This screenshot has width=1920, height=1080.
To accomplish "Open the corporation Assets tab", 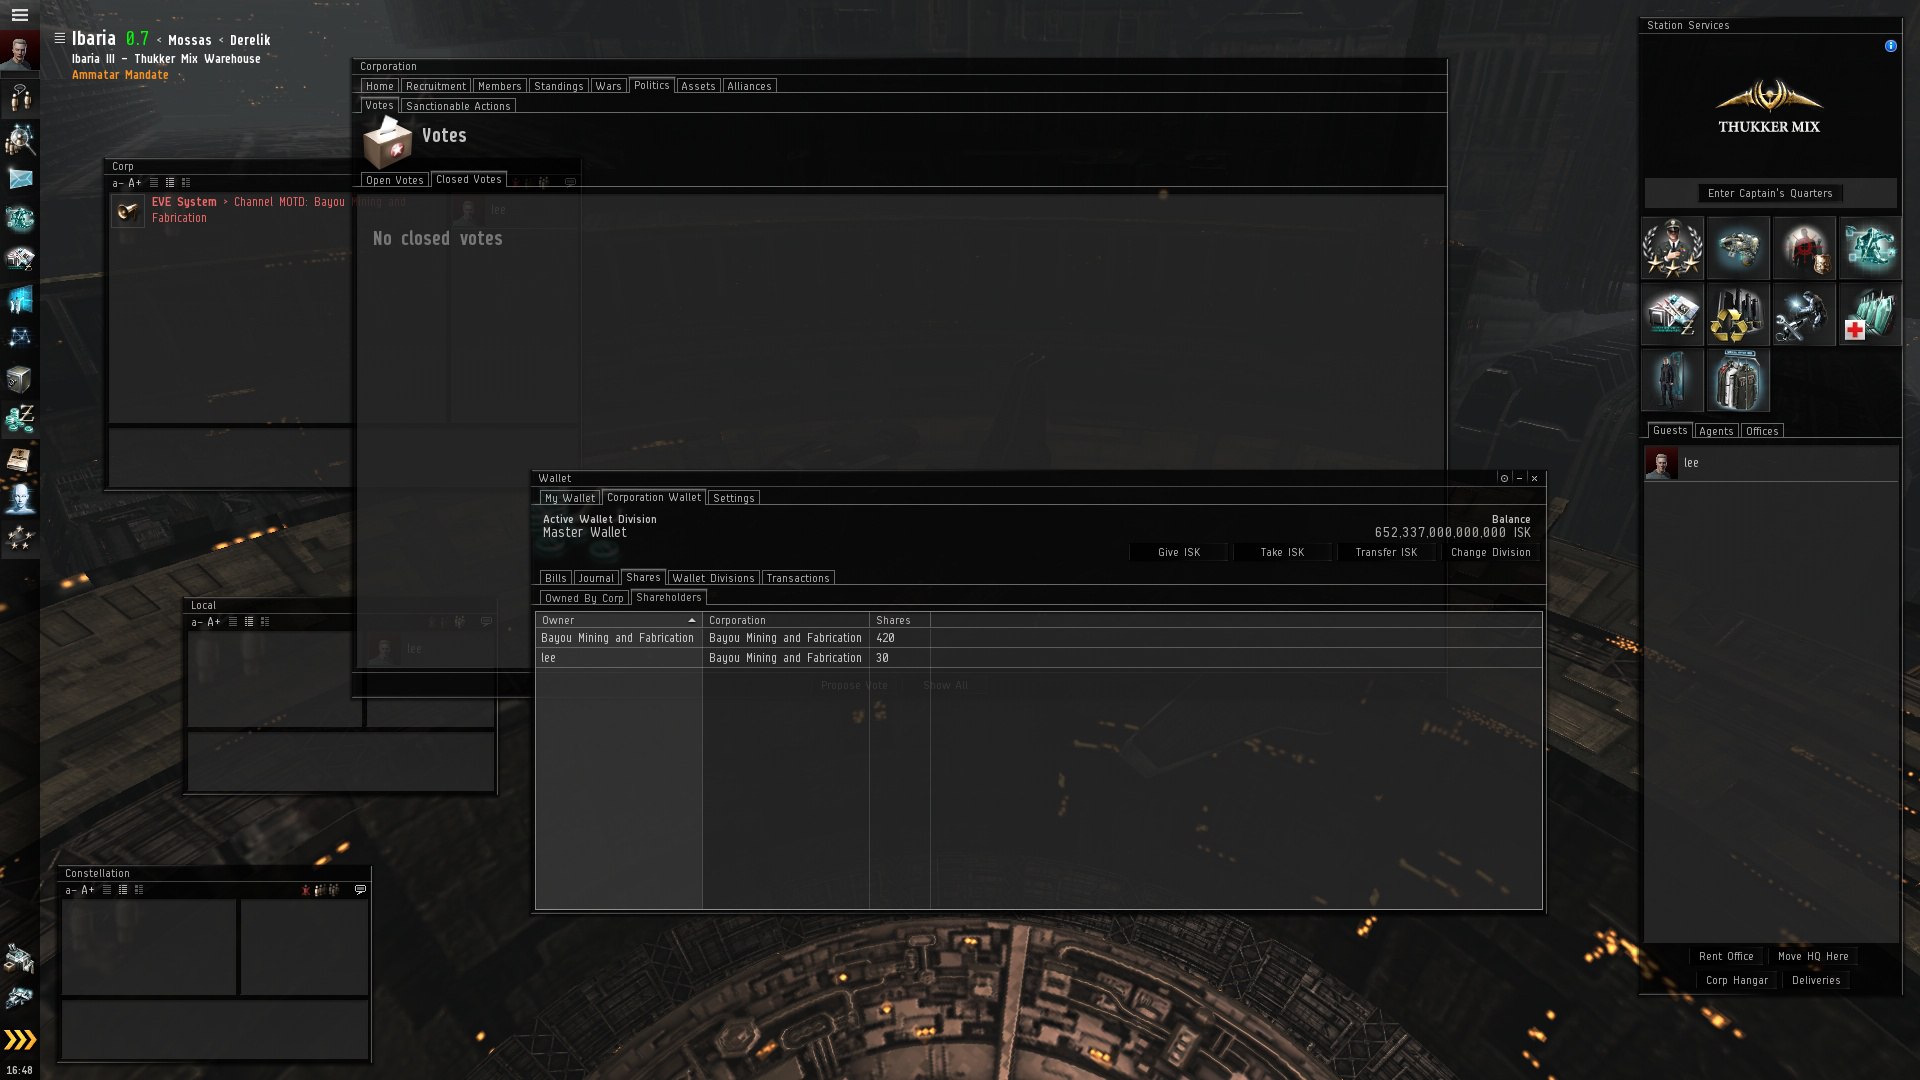I will [x=698, y=86].
